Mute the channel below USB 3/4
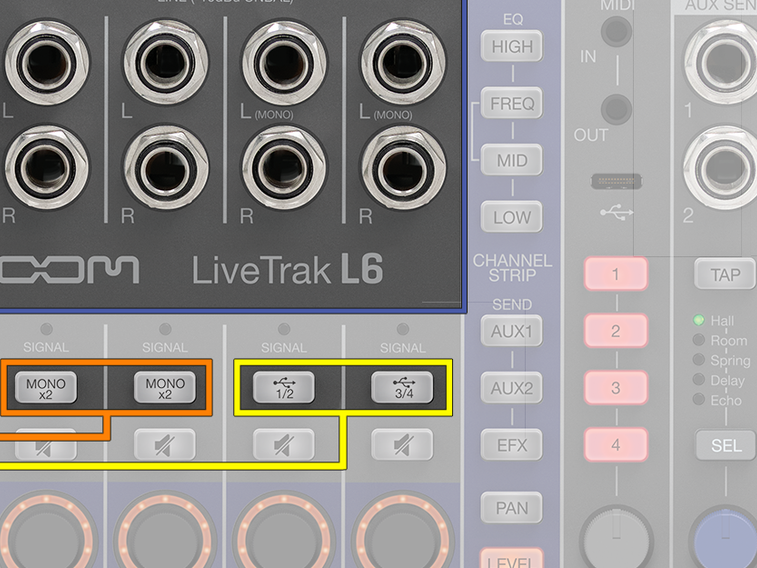This screenshot has width=757, height=568. pyautogui.click(x=402, y=444)
